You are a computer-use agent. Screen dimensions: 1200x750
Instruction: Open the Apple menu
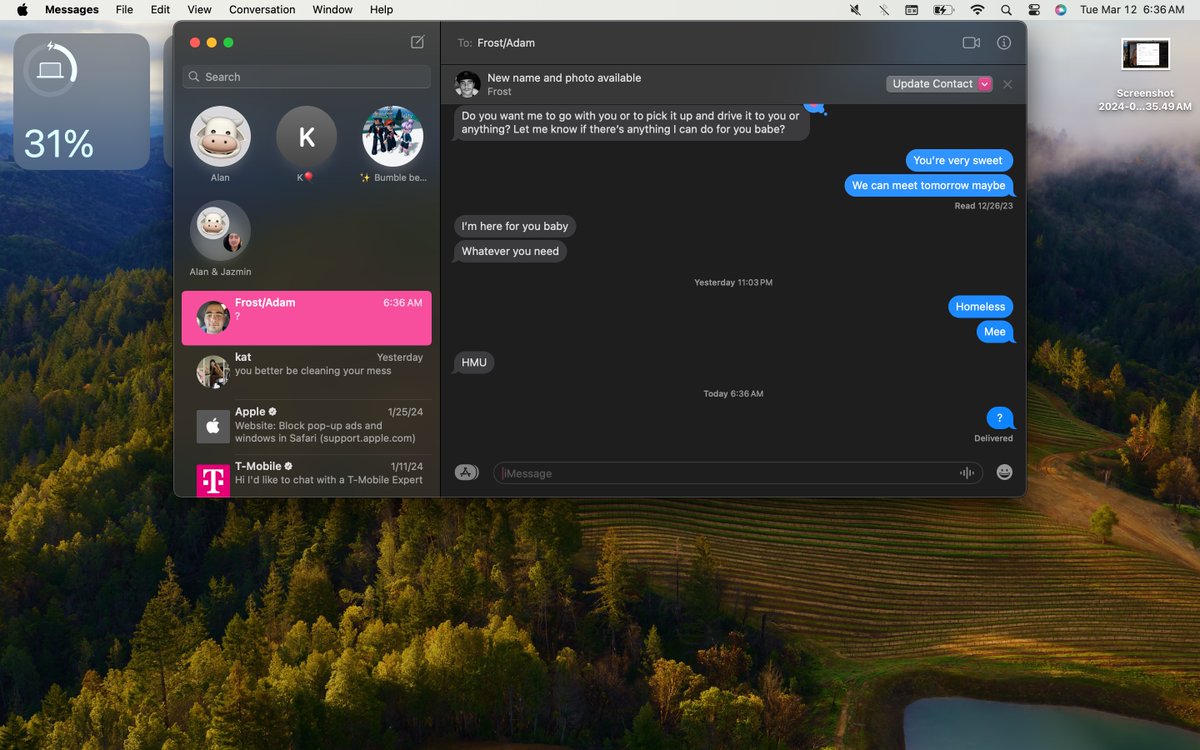pyautogui.click(x=22, y=10)
